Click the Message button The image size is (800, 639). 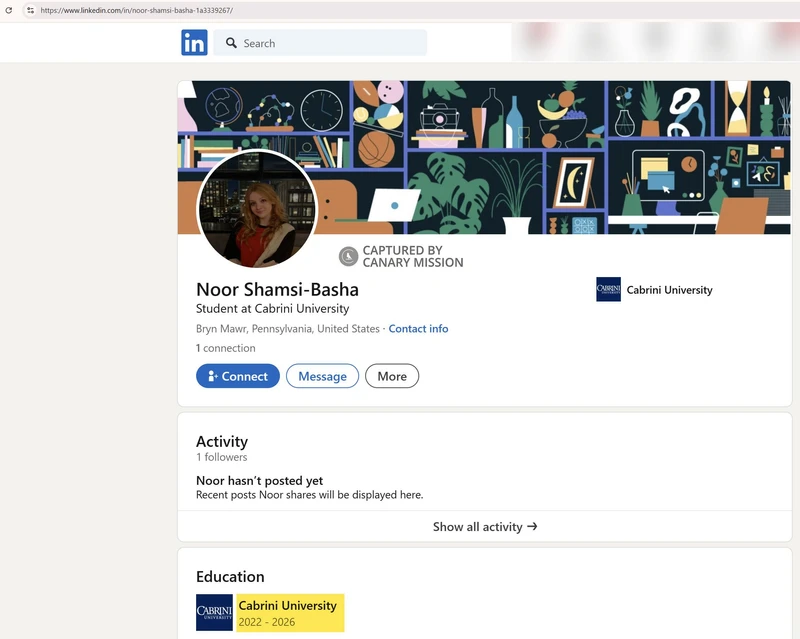click(x=322, y=376)
